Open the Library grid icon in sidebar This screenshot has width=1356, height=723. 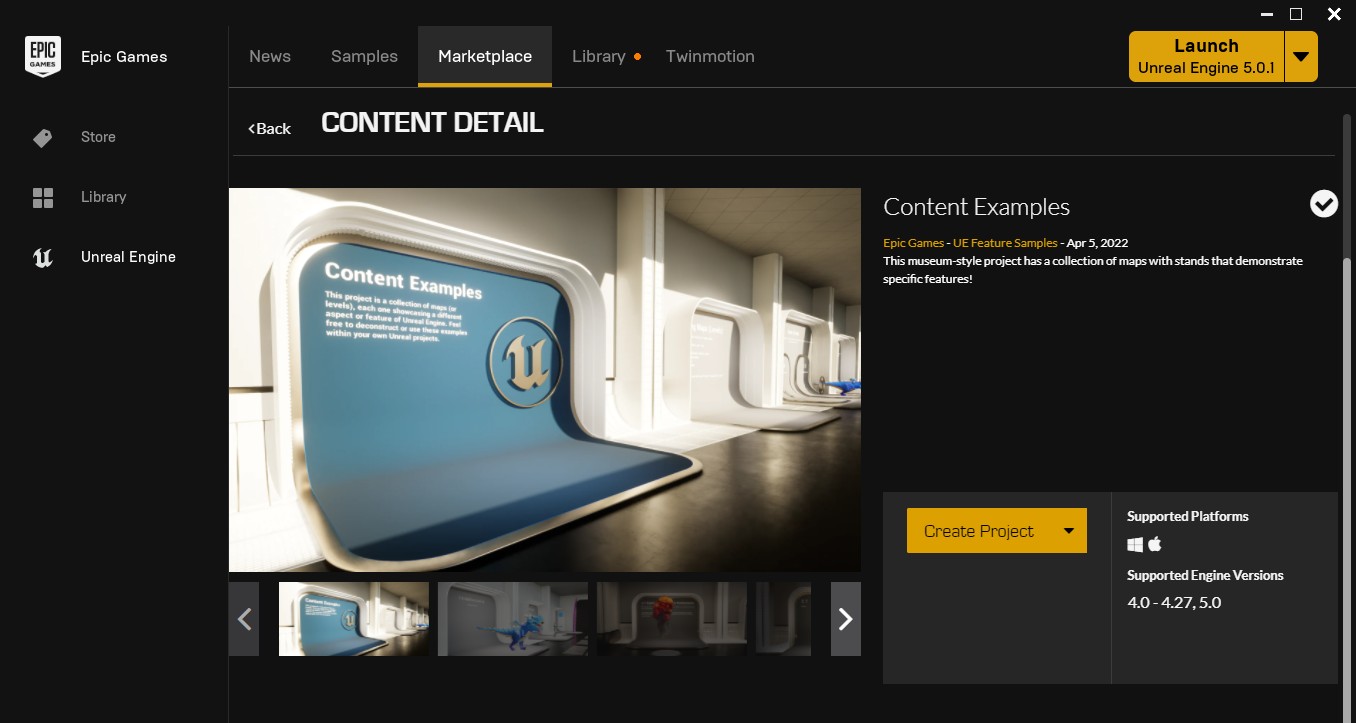(x=43, y=197)
